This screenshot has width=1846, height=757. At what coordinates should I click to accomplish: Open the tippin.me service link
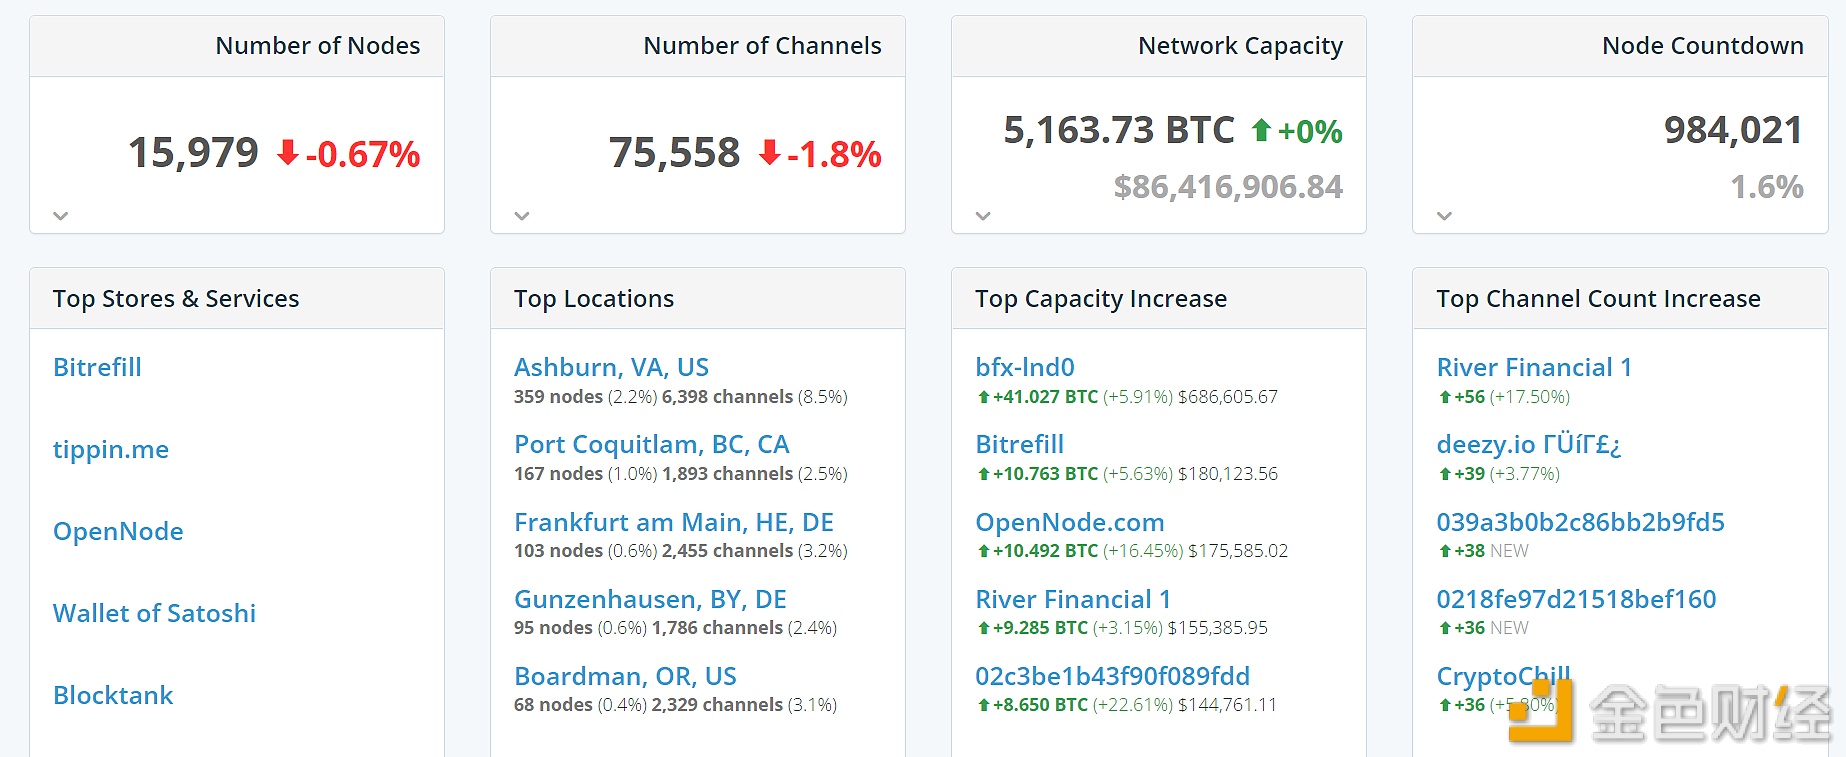111,449
